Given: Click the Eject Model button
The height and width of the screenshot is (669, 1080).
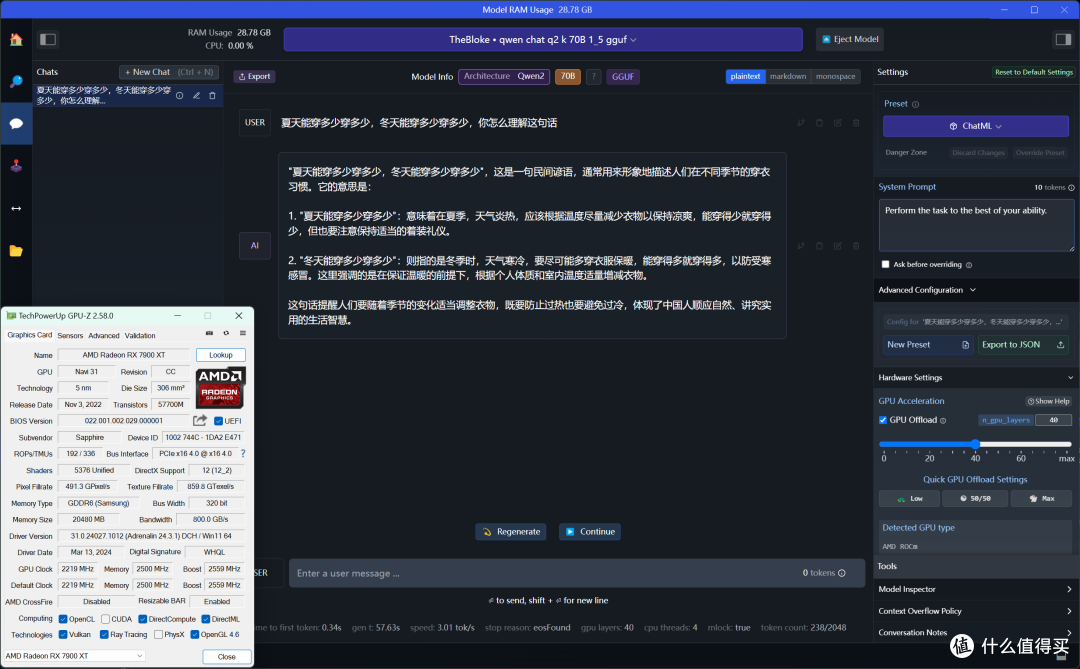Looking at the screenshot, I should coord(849,39).
